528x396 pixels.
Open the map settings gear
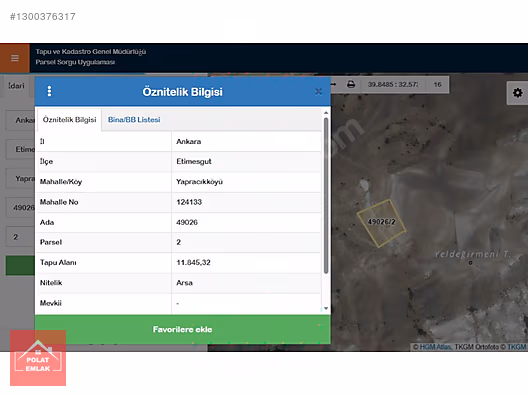coord(518,93)
